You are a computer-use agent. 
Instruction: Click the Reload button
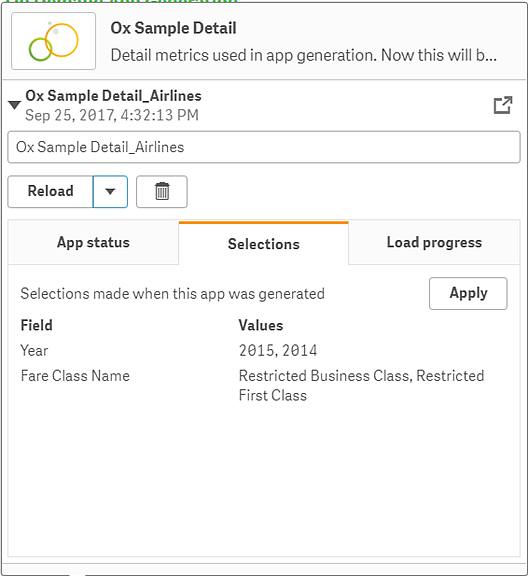[50, 191]
